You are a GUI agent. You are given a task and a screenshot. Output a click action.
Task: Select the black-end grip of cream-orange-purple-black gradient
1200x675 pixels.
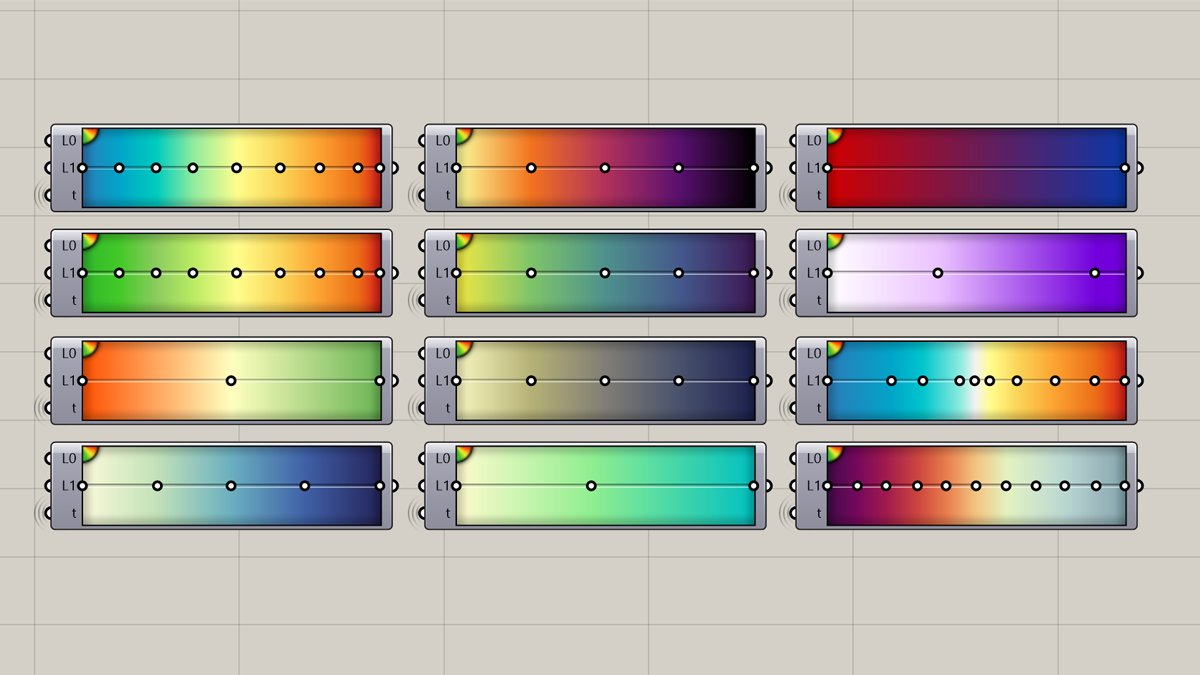click(754, 168)
